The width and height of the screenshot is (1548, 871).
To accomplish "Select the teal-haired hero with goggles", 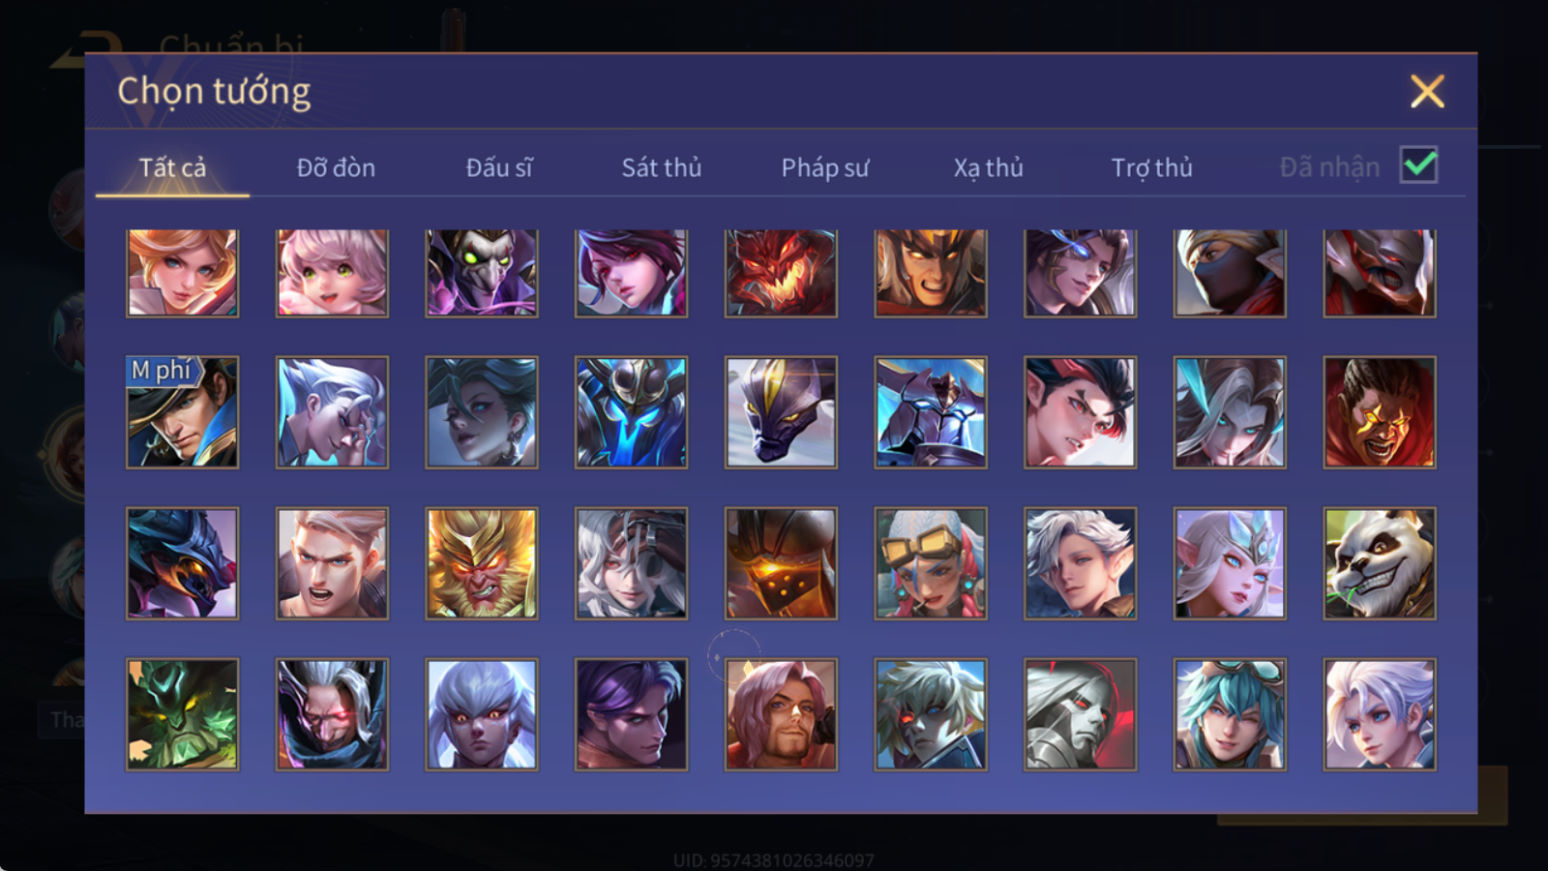I will 1229,714.
